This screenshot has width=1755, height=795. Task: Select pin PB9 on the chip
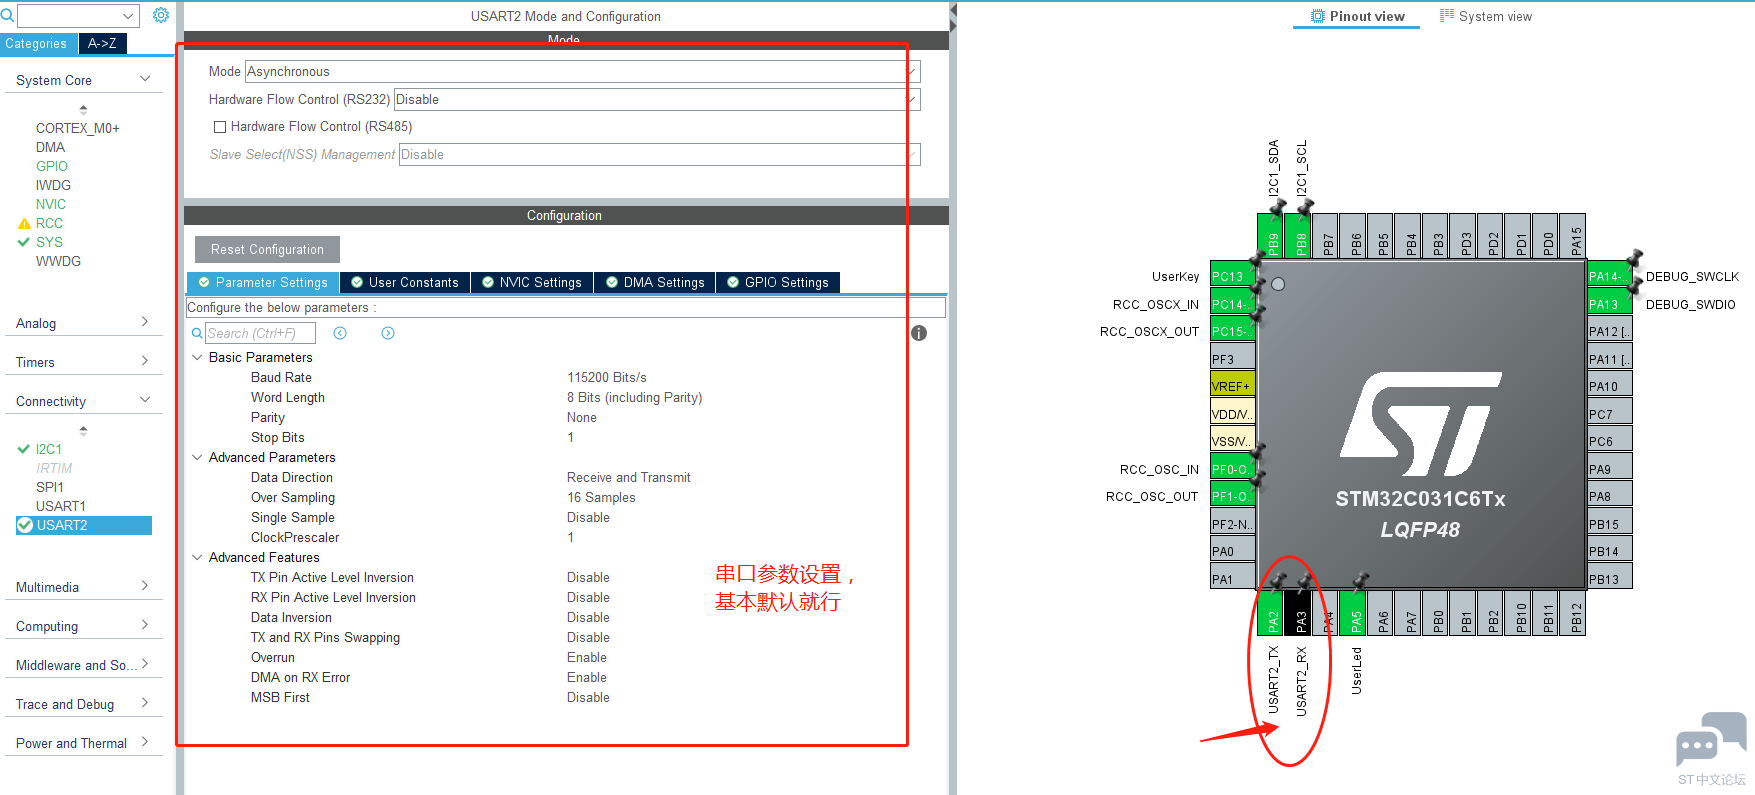pyautogui.click(x=1272, y=236)
